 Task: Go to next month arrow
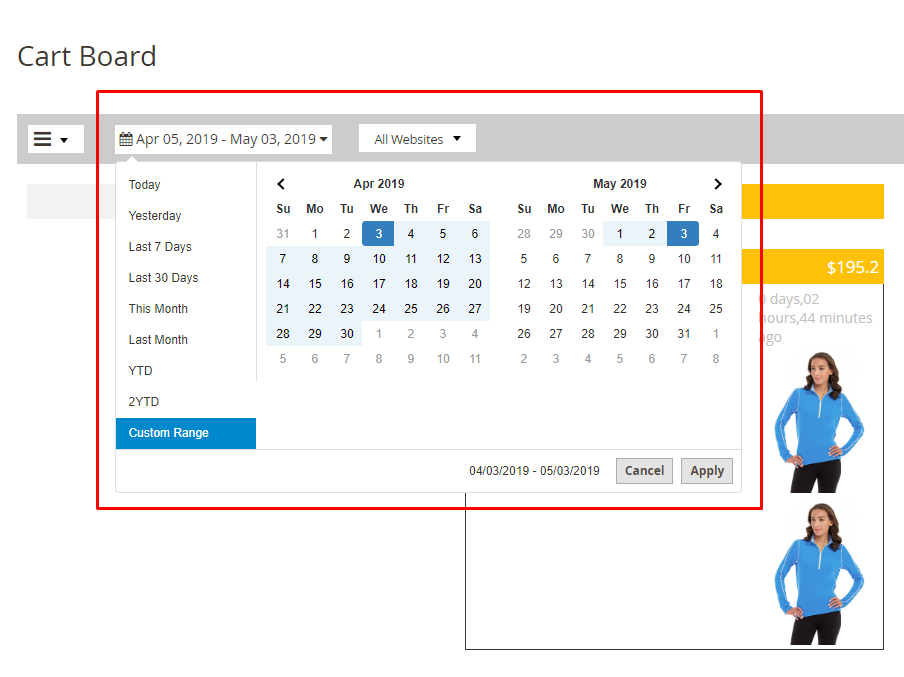click(x=717, y=184)
